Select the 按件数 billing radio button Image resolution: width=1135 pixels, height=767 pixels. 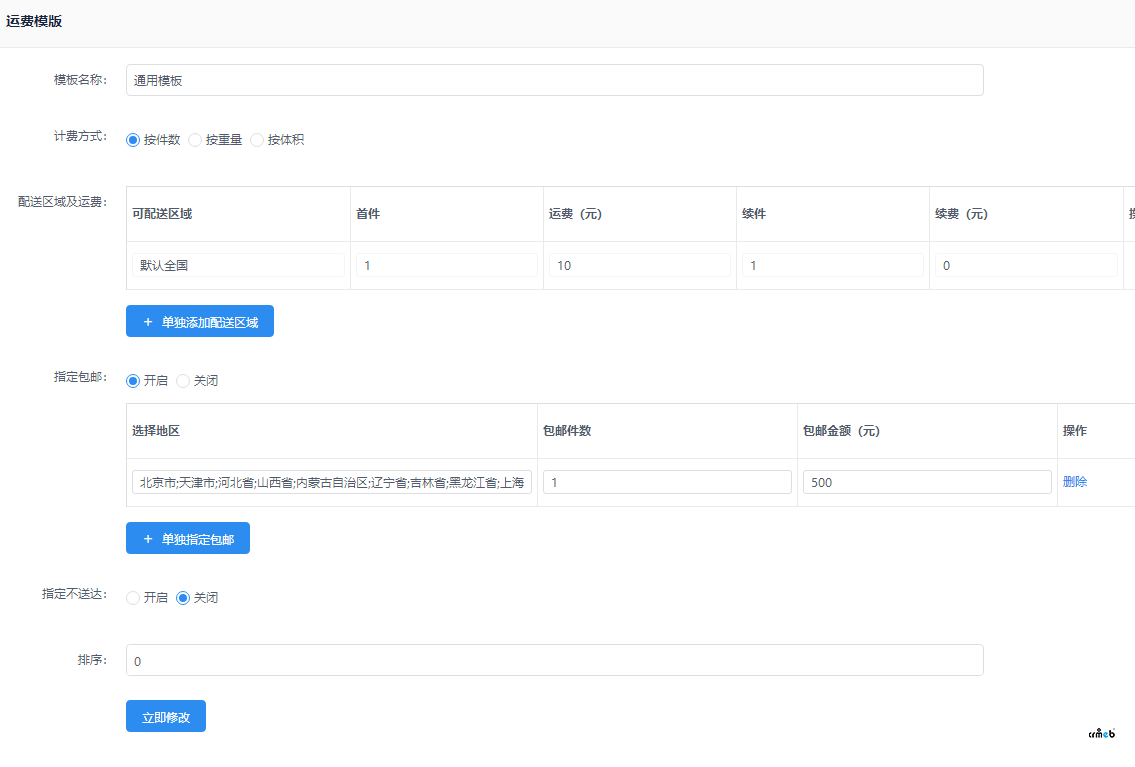coord(133,140)
